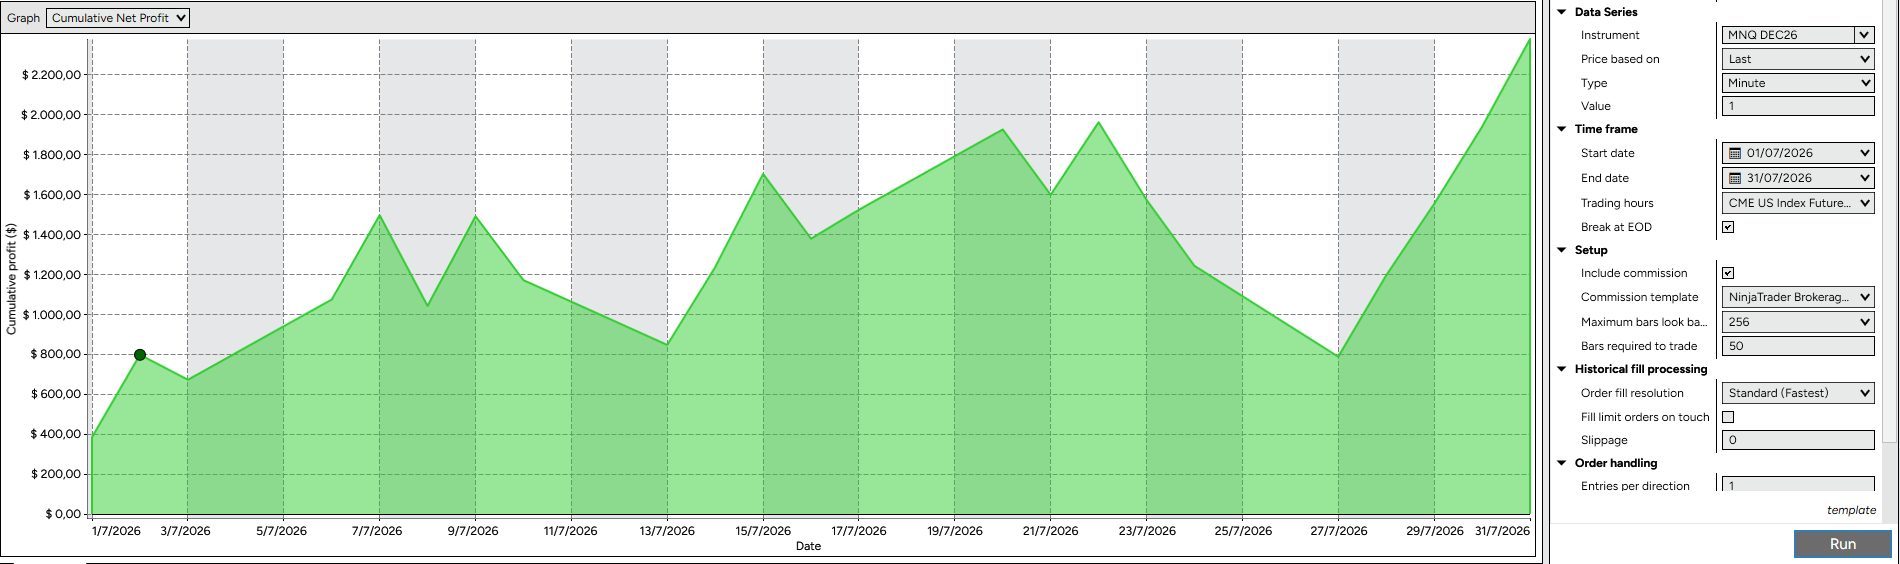Click the Date x-axis title
This screenshot has height=564, width=1900.
[x=808, y=546]
